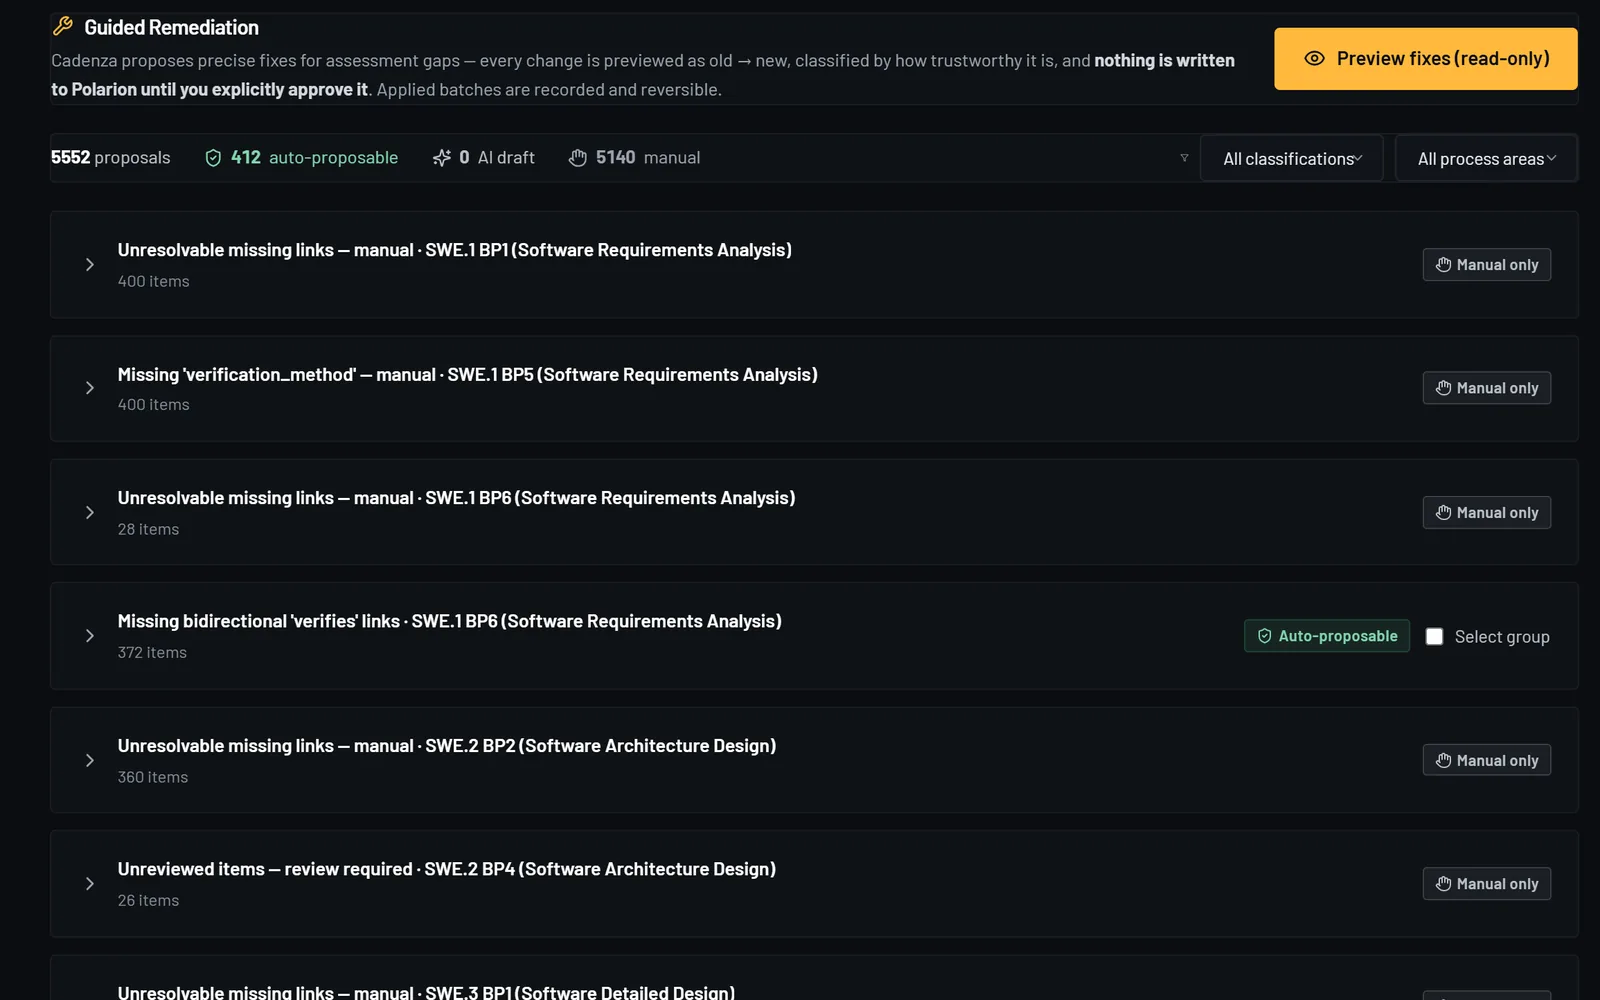Click the Auto-proposable badge
The height and width of the screenshot is (1000, 1600).
click(x=1327, y=636)
